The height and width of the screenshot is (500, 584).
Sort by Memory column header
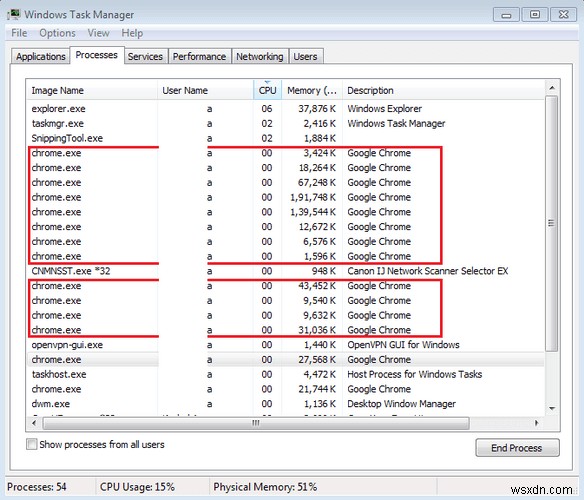(x=312, y=91)
